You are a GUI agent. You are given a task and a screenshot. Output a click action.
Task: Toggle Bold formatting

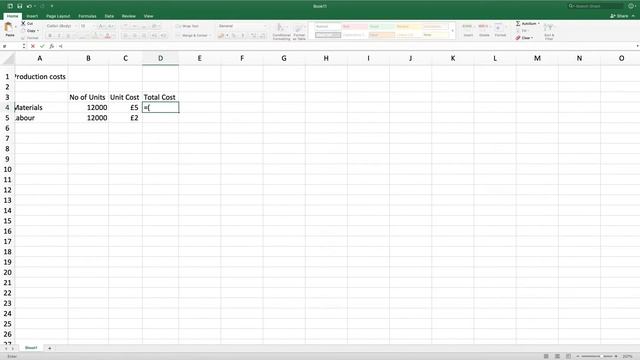50,36
